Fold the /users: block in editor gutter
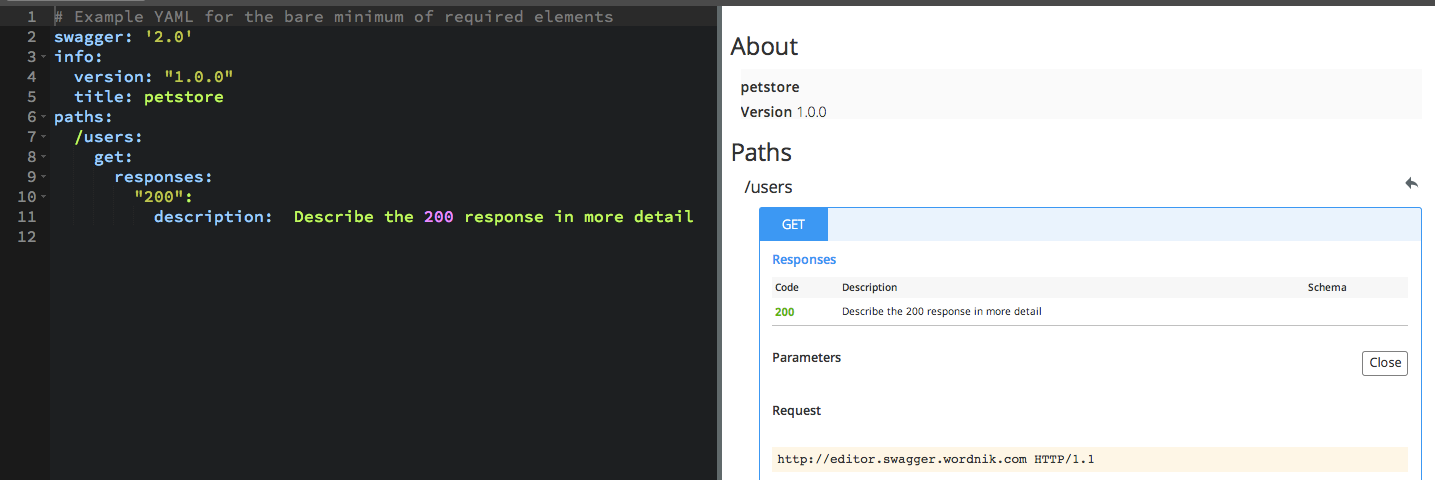This screenshot has height=480, width=1435. click(x=44, y=137)
